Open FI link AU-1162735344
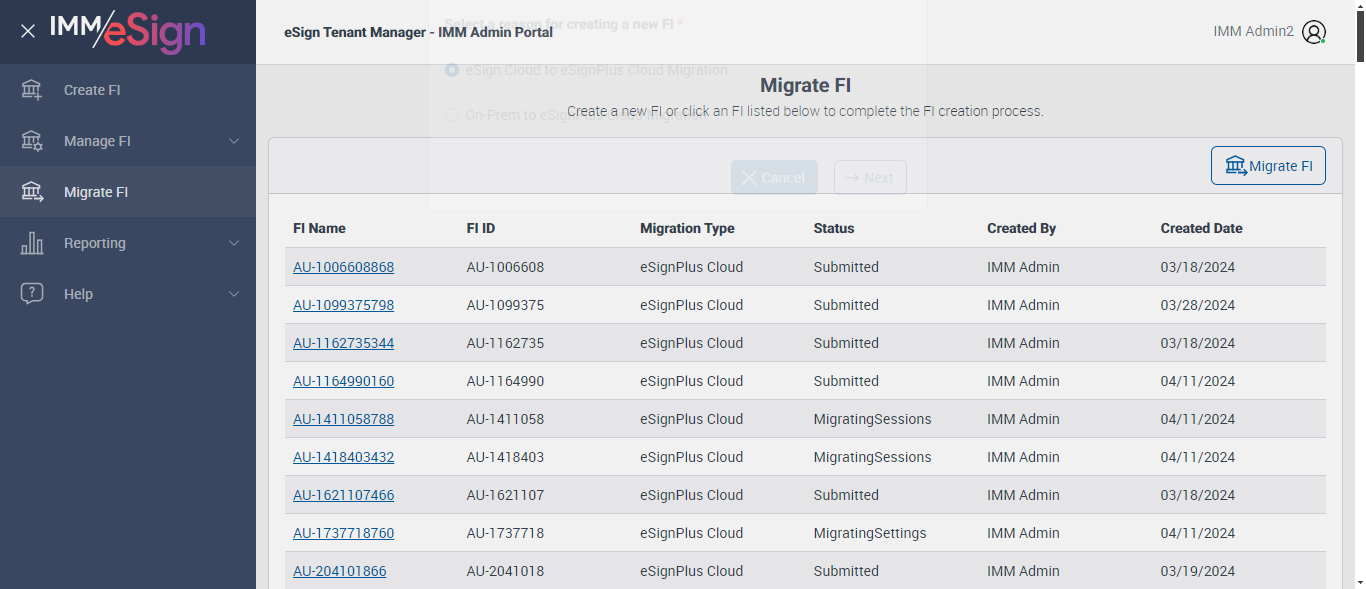 (x=343, y=343)
